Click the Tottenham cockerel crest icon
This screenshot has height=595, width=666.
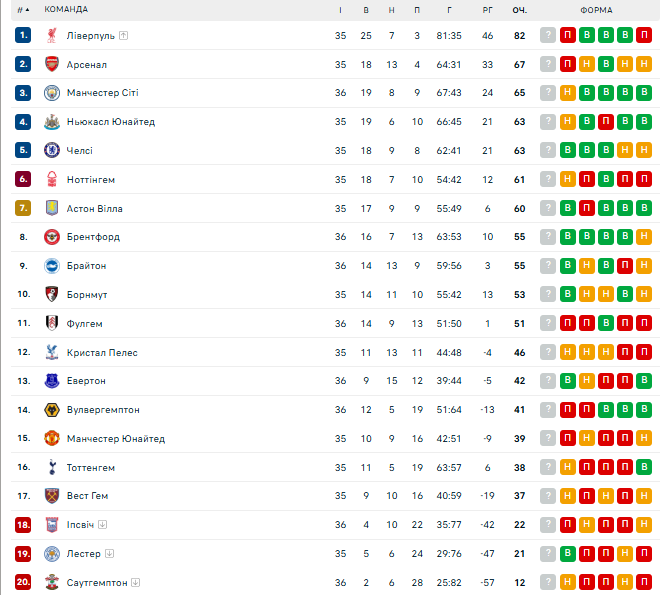[x=52, y=468]
